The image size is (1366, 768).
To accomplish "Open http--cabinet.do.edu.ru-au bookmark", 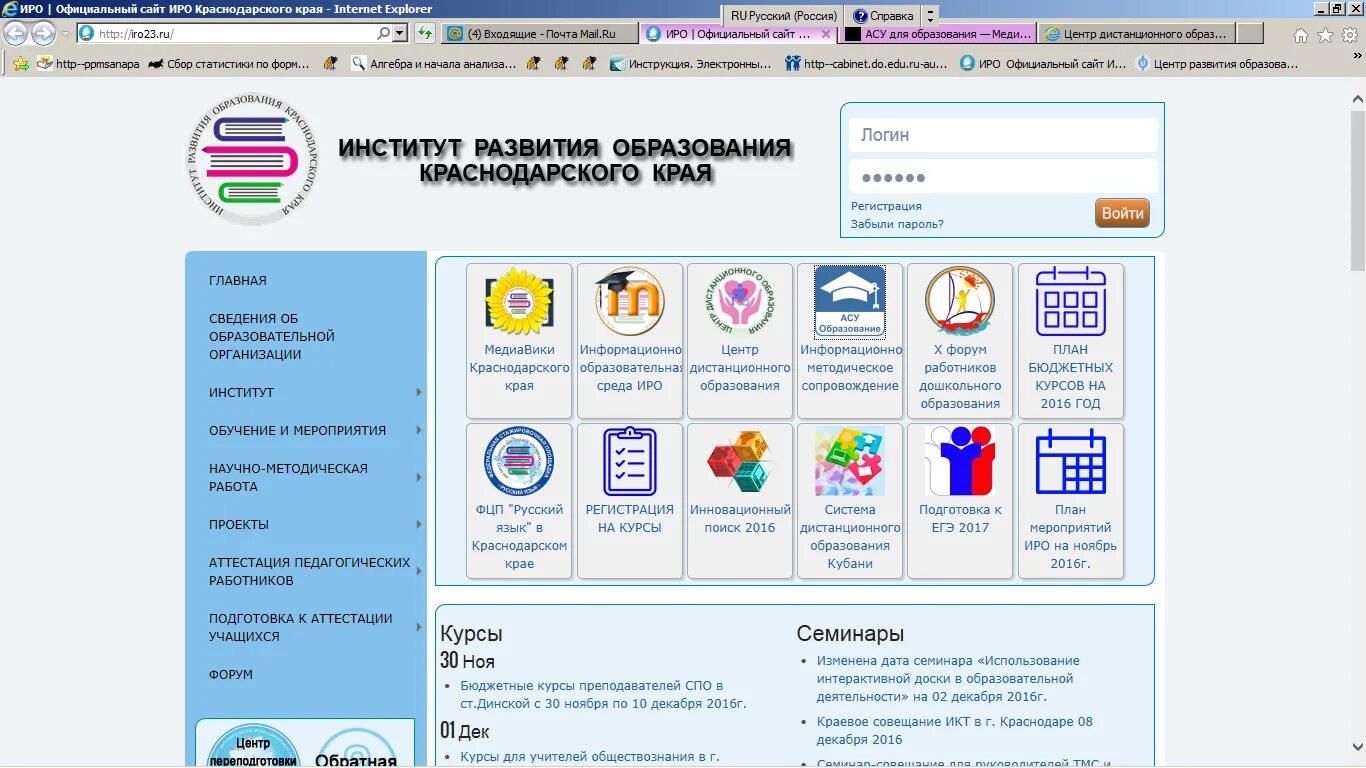I will [x=866, y=63].
